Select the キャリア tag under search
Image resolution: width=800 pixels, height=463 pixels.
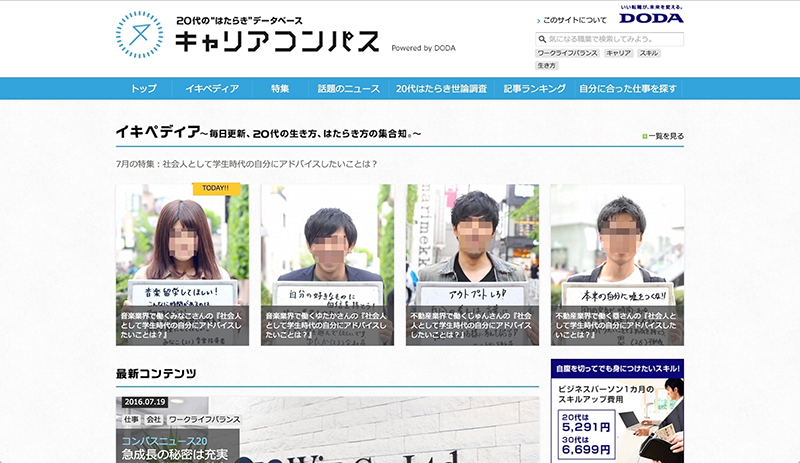[x=619, y=52]
